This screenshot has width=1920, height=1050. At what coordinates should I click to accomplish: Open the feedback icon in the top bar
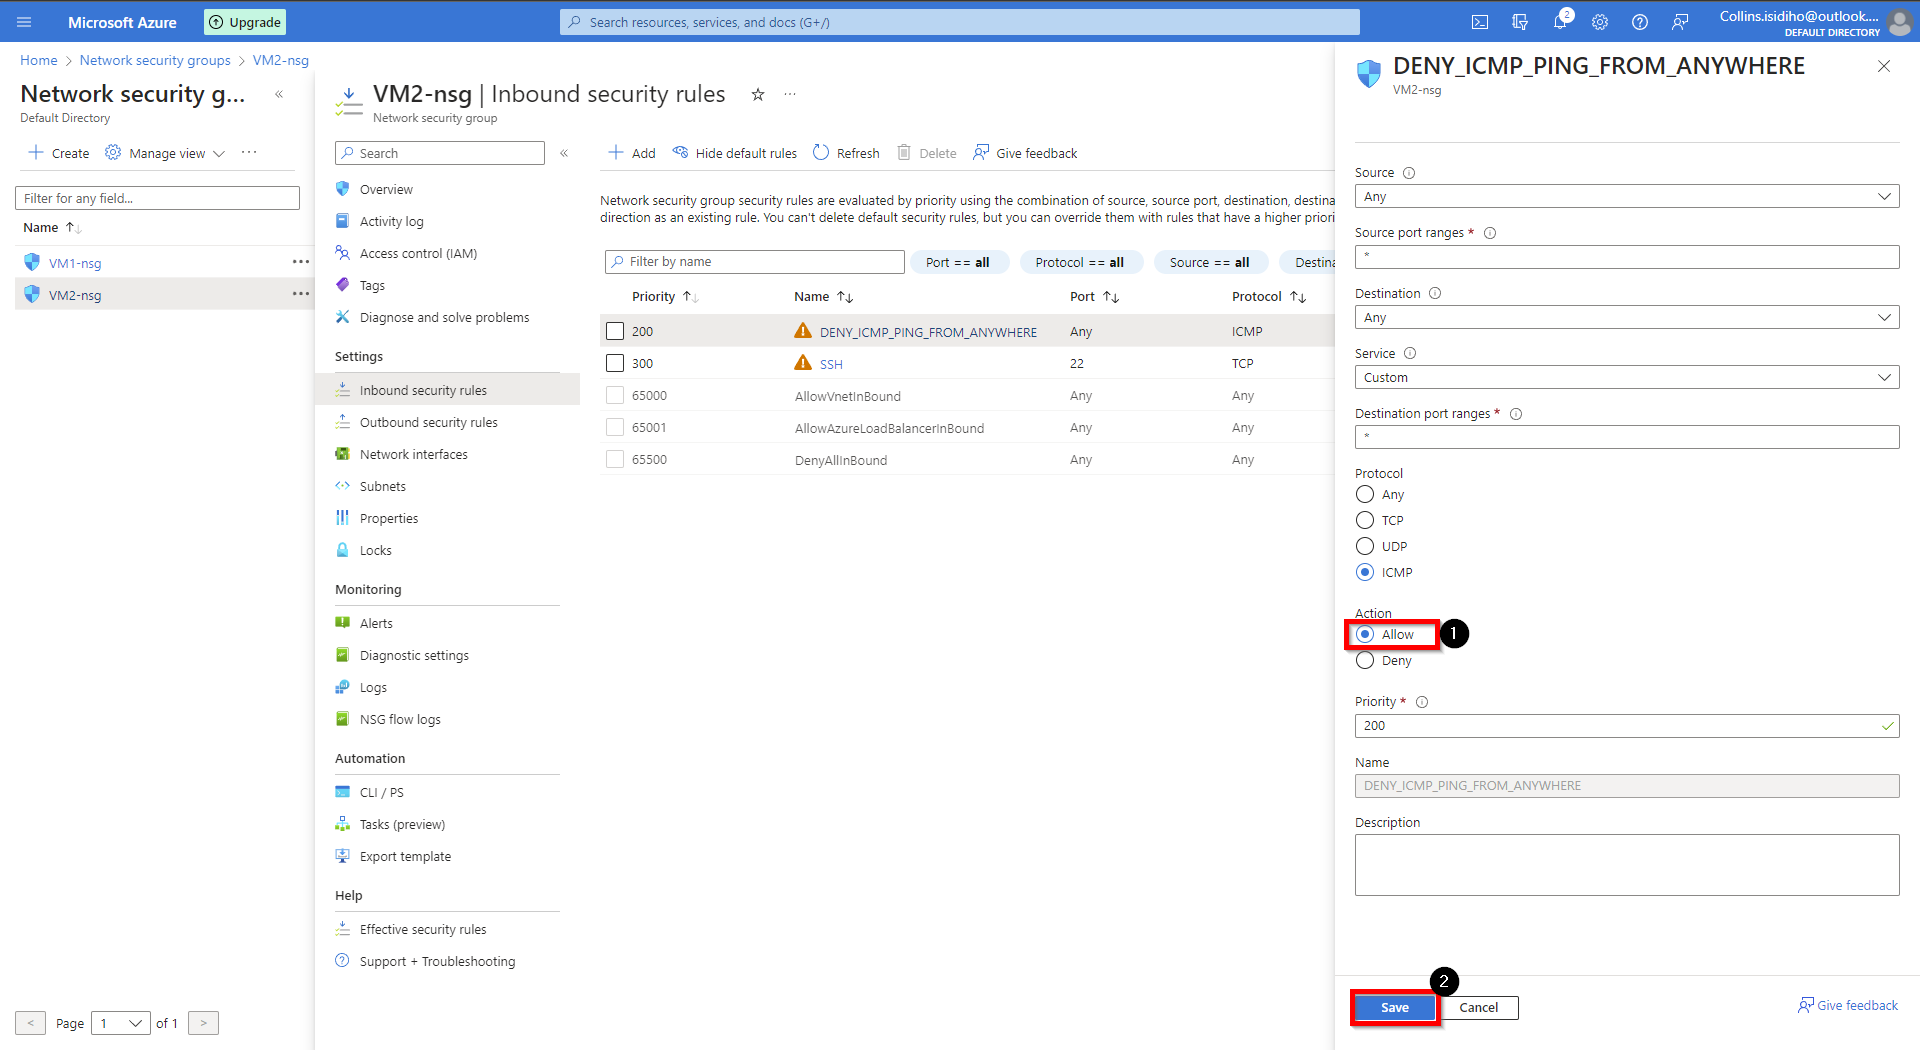tap(1680, 22)
